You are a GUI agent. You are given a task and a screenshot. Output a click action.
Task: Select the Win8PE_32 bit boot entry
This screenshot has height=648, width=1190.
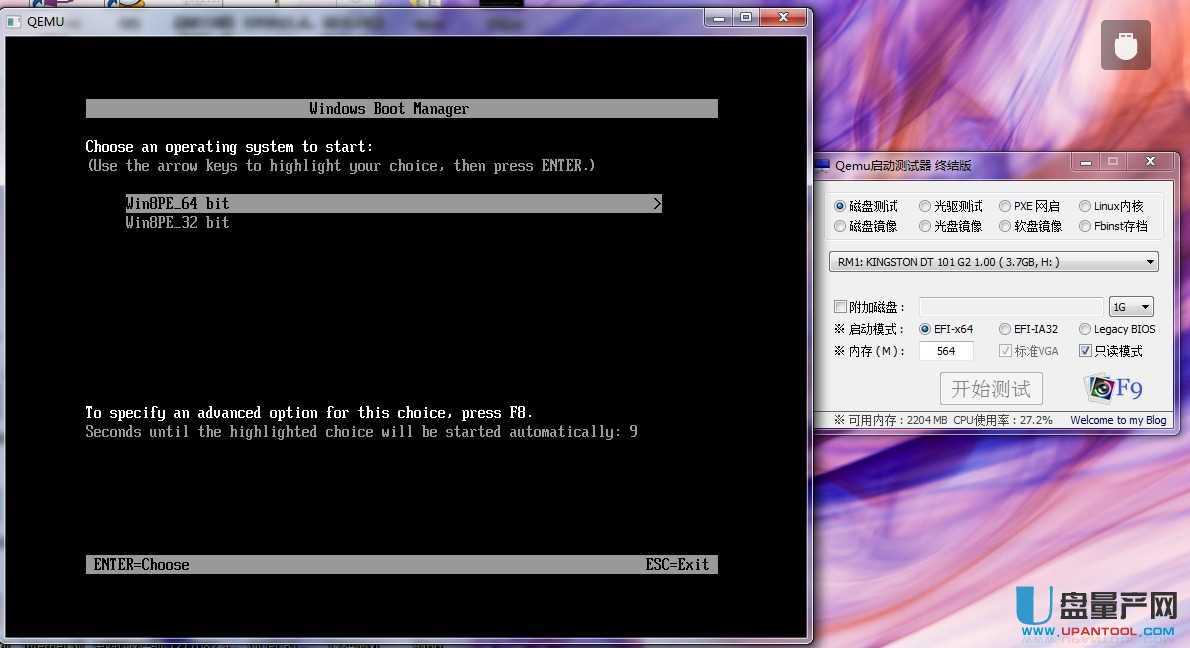point(177,222)
